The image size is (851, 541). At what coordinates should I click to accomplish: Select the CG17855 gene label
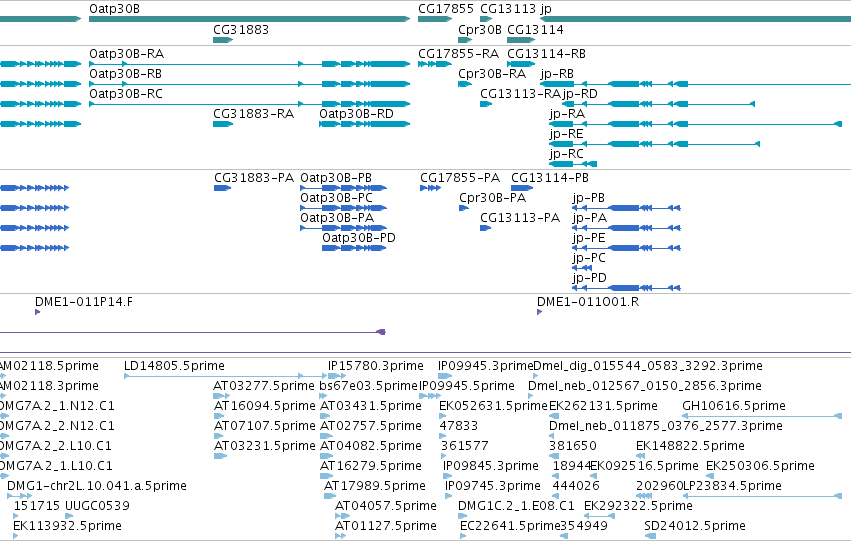point(446,9)
